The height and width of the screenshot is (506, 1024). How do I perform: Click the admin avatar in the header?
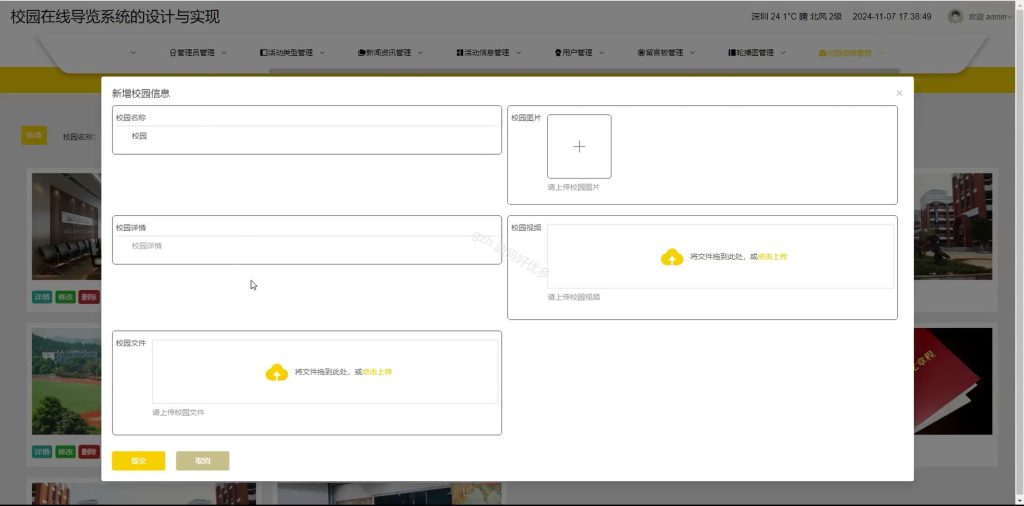955,16
